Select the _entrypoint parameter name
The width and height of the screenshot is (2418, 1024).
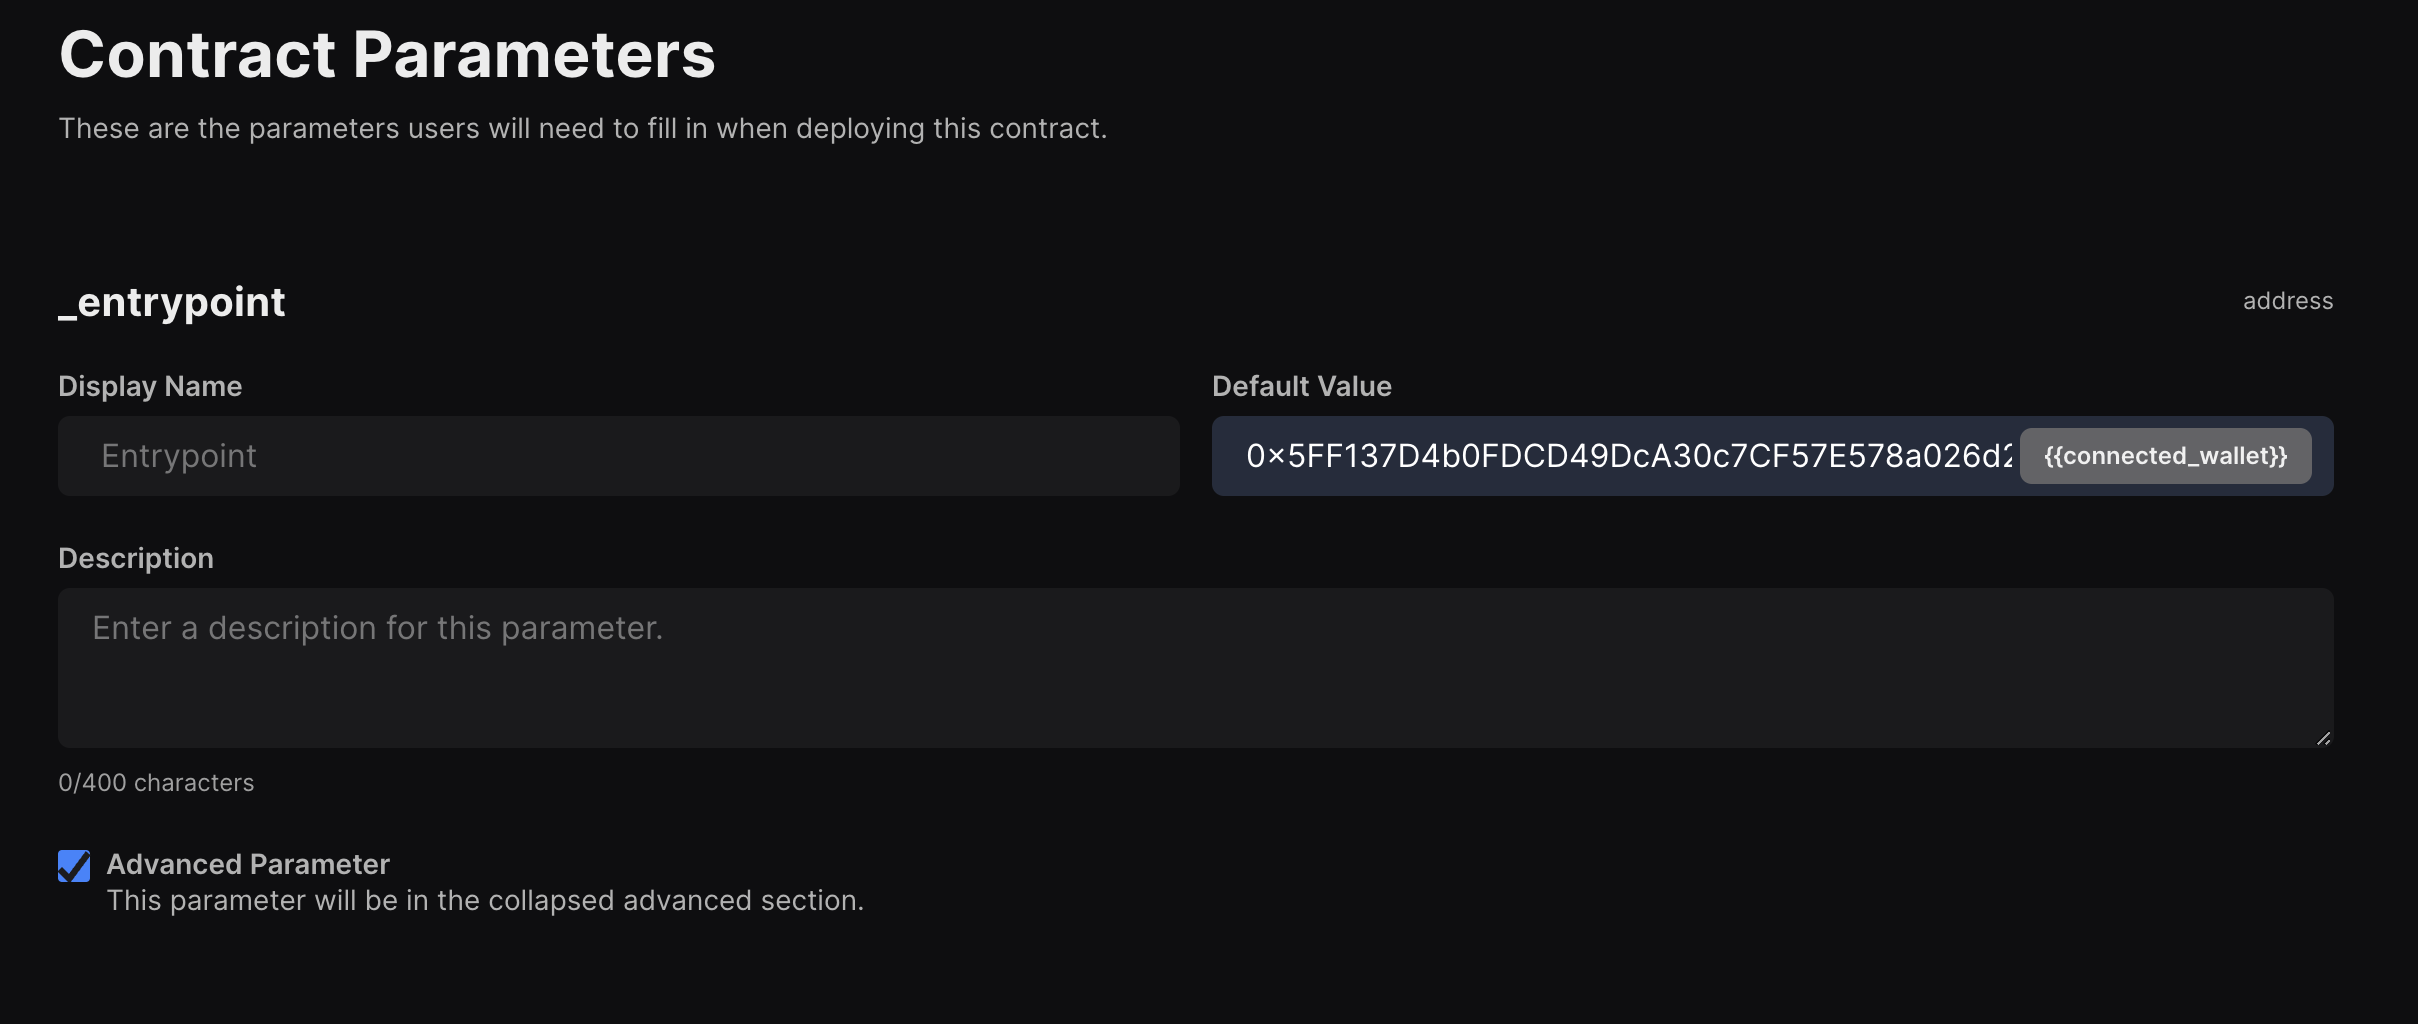coord(172,302)
